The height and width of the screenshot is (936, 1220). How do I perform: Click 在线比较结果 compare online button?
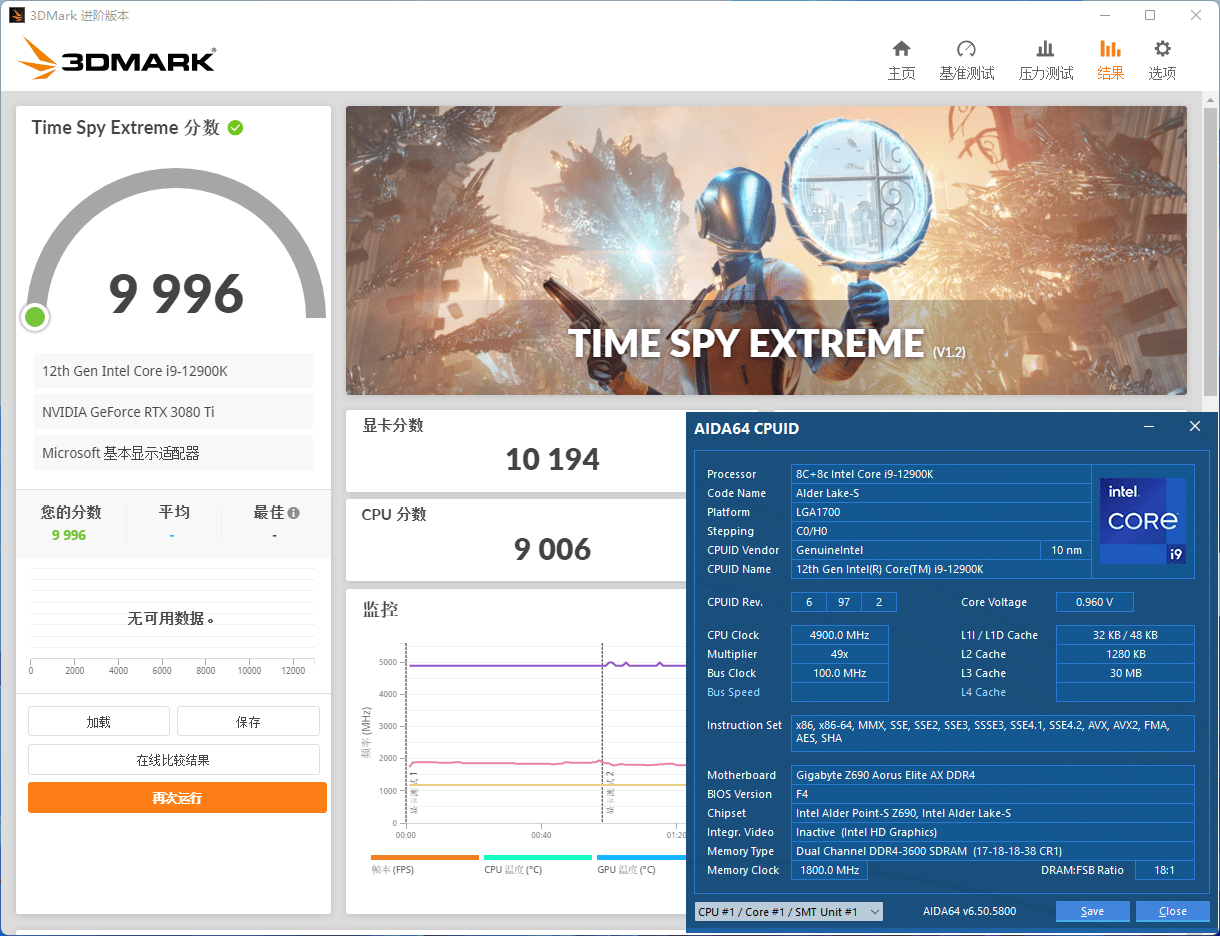(174, 759)
